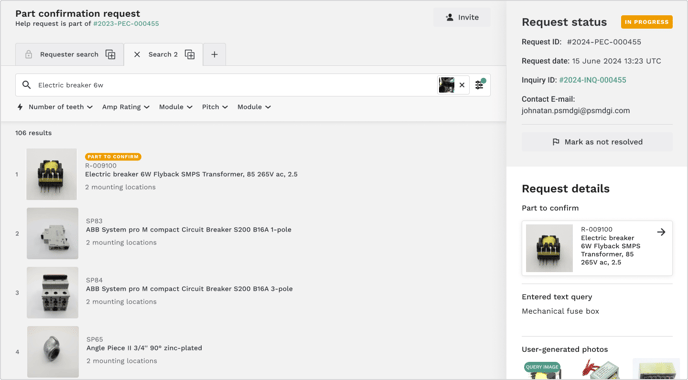The height and width of the screenshot is (380, 688).
Task: Click the lock icon on Requester search tab
Action: tap(29, 54)
